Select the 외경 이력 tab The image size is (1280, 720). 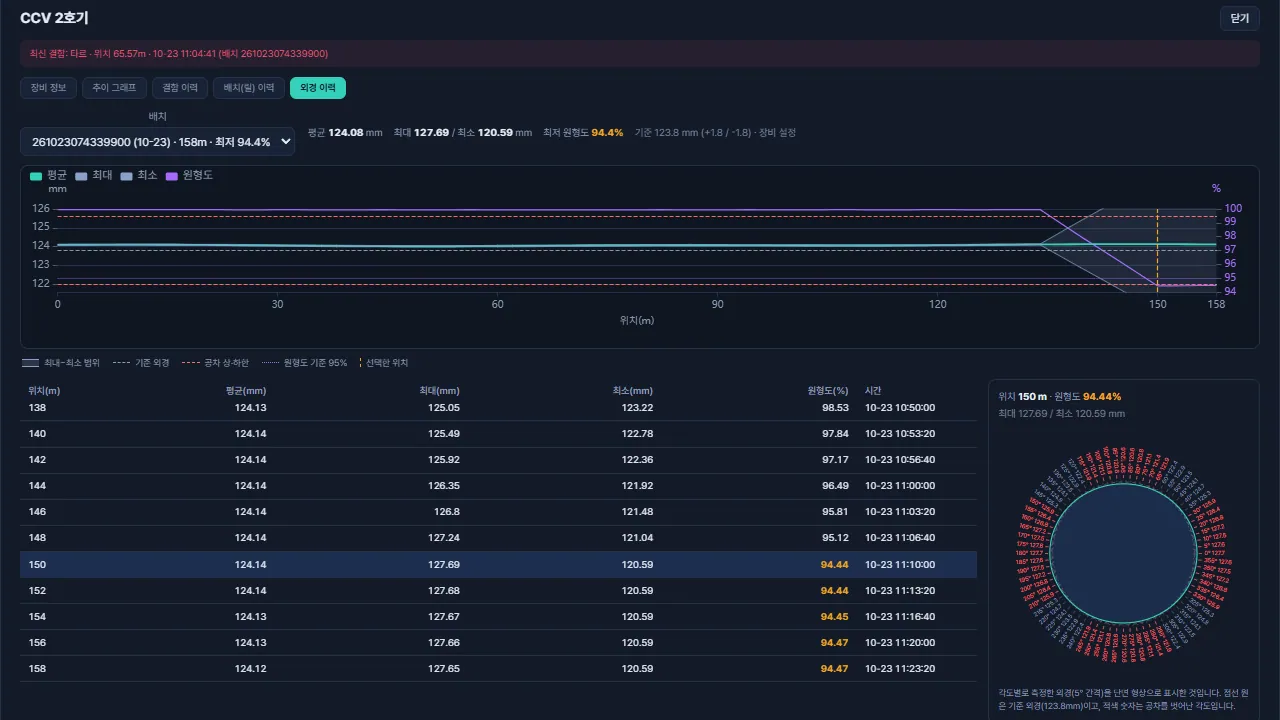(318, 88)
